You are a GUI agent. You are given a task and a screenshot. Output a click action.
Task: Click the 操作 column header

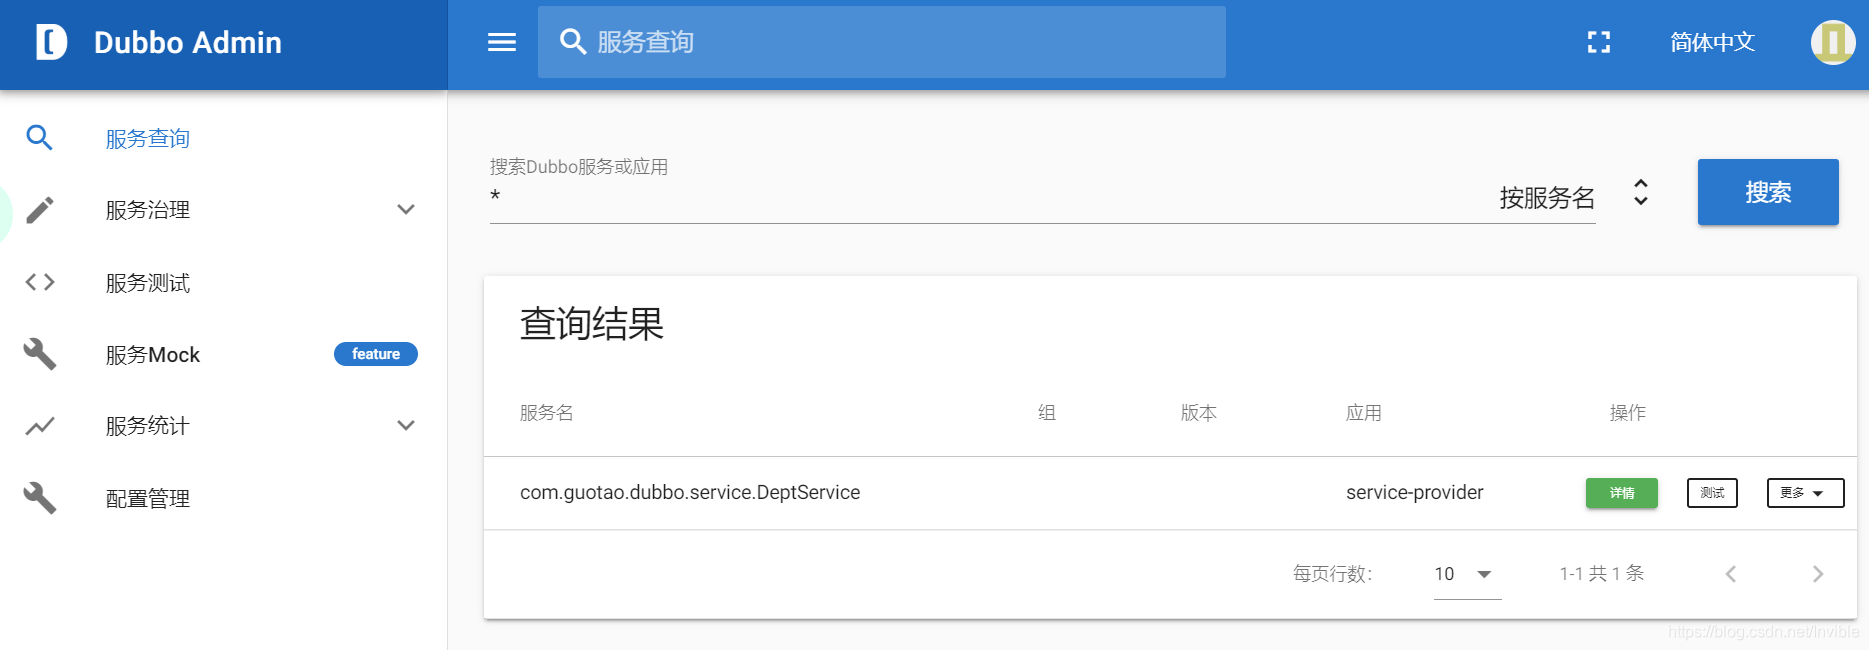click(1628, 413)
